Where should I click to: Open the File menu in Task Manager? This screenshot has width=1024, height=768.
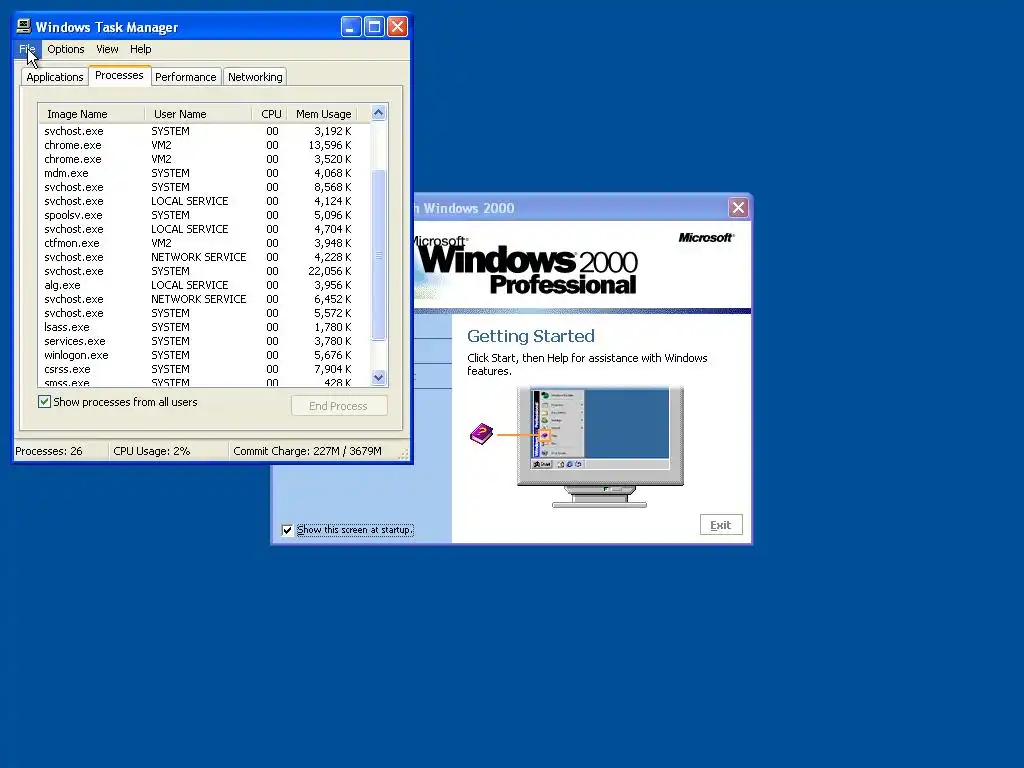tap(27, 49)
